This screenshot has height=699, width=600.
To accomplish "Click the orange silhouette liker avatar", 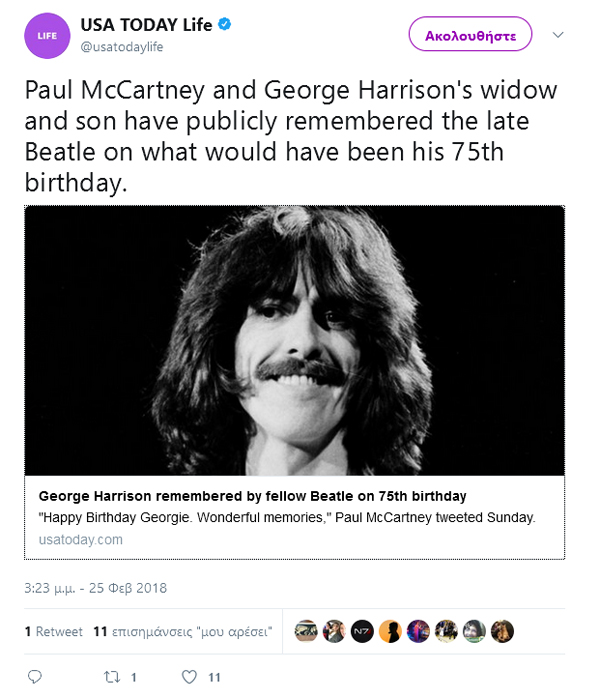I will (390, 631).
